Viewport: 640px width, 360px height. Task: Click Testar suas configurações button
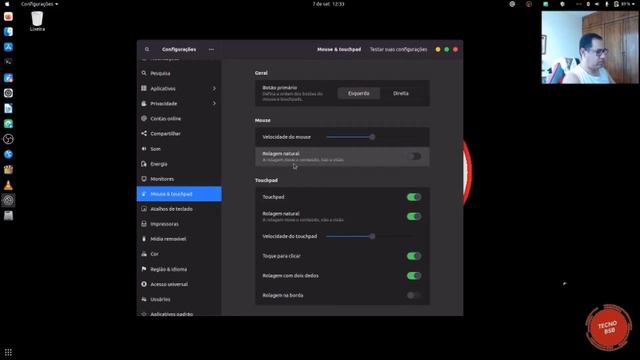click(x=398, y=49)
